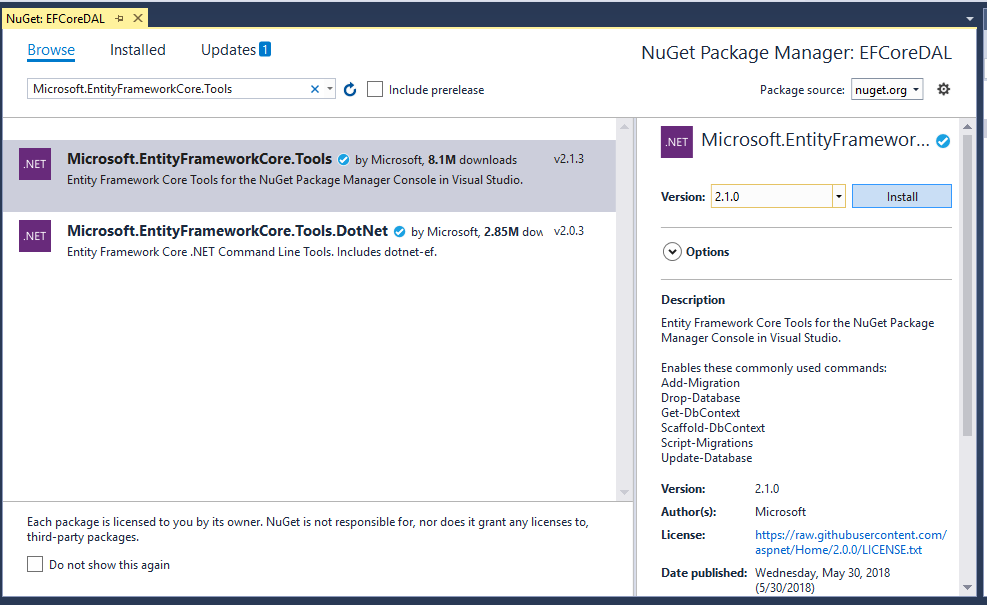Click the Get-DbContext command text
Viewport: 987px width, 605px height.
(700, 413)
